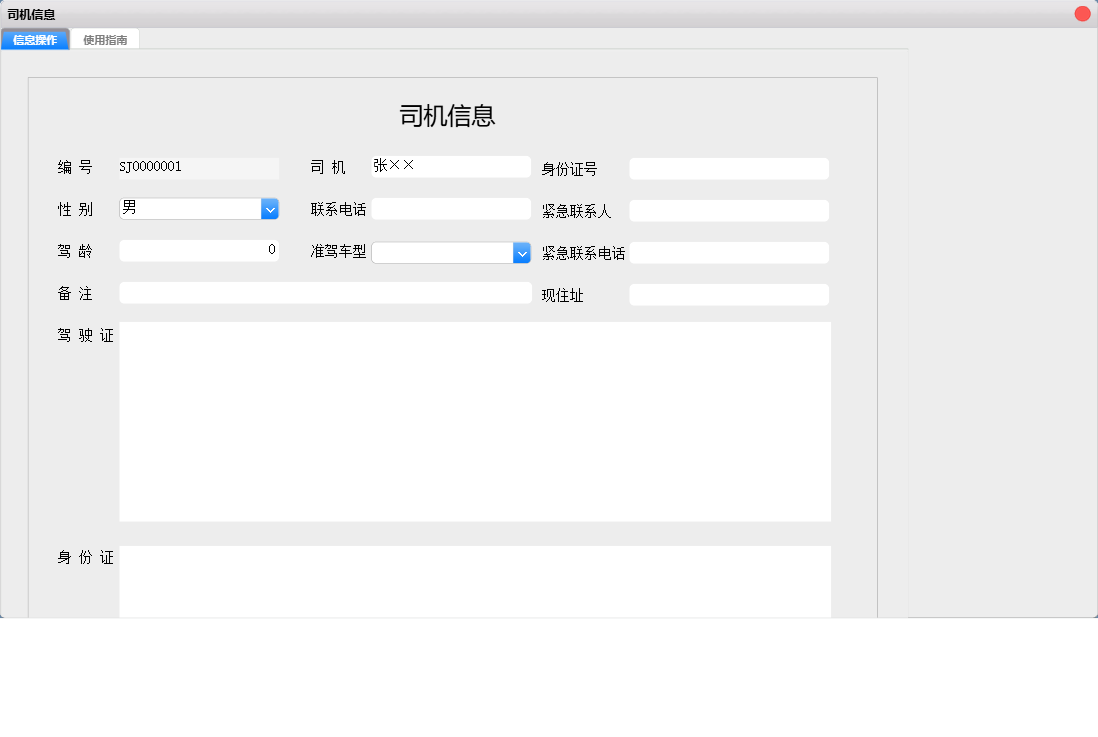Focus the 身份证号 input field
The width and height of the screenshot is (1098, 737).
pos(729,169)
